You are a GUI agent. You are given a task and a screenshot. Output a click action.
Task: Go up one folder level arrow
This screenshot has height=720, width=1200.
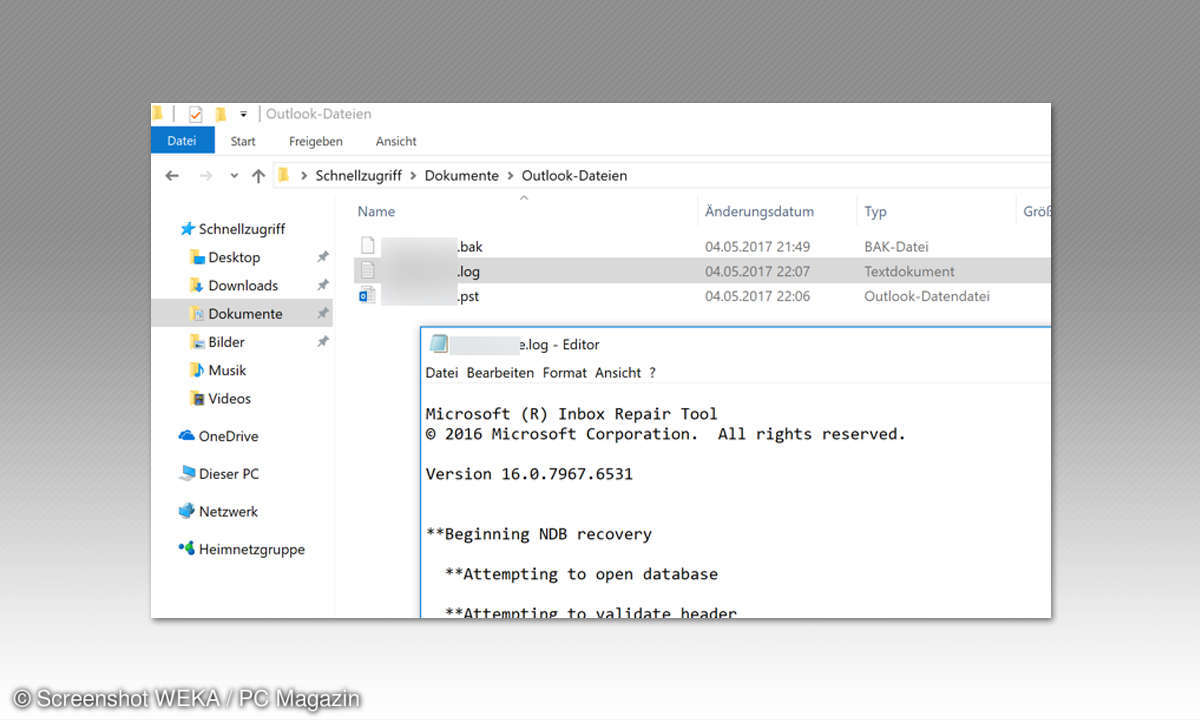259,175
